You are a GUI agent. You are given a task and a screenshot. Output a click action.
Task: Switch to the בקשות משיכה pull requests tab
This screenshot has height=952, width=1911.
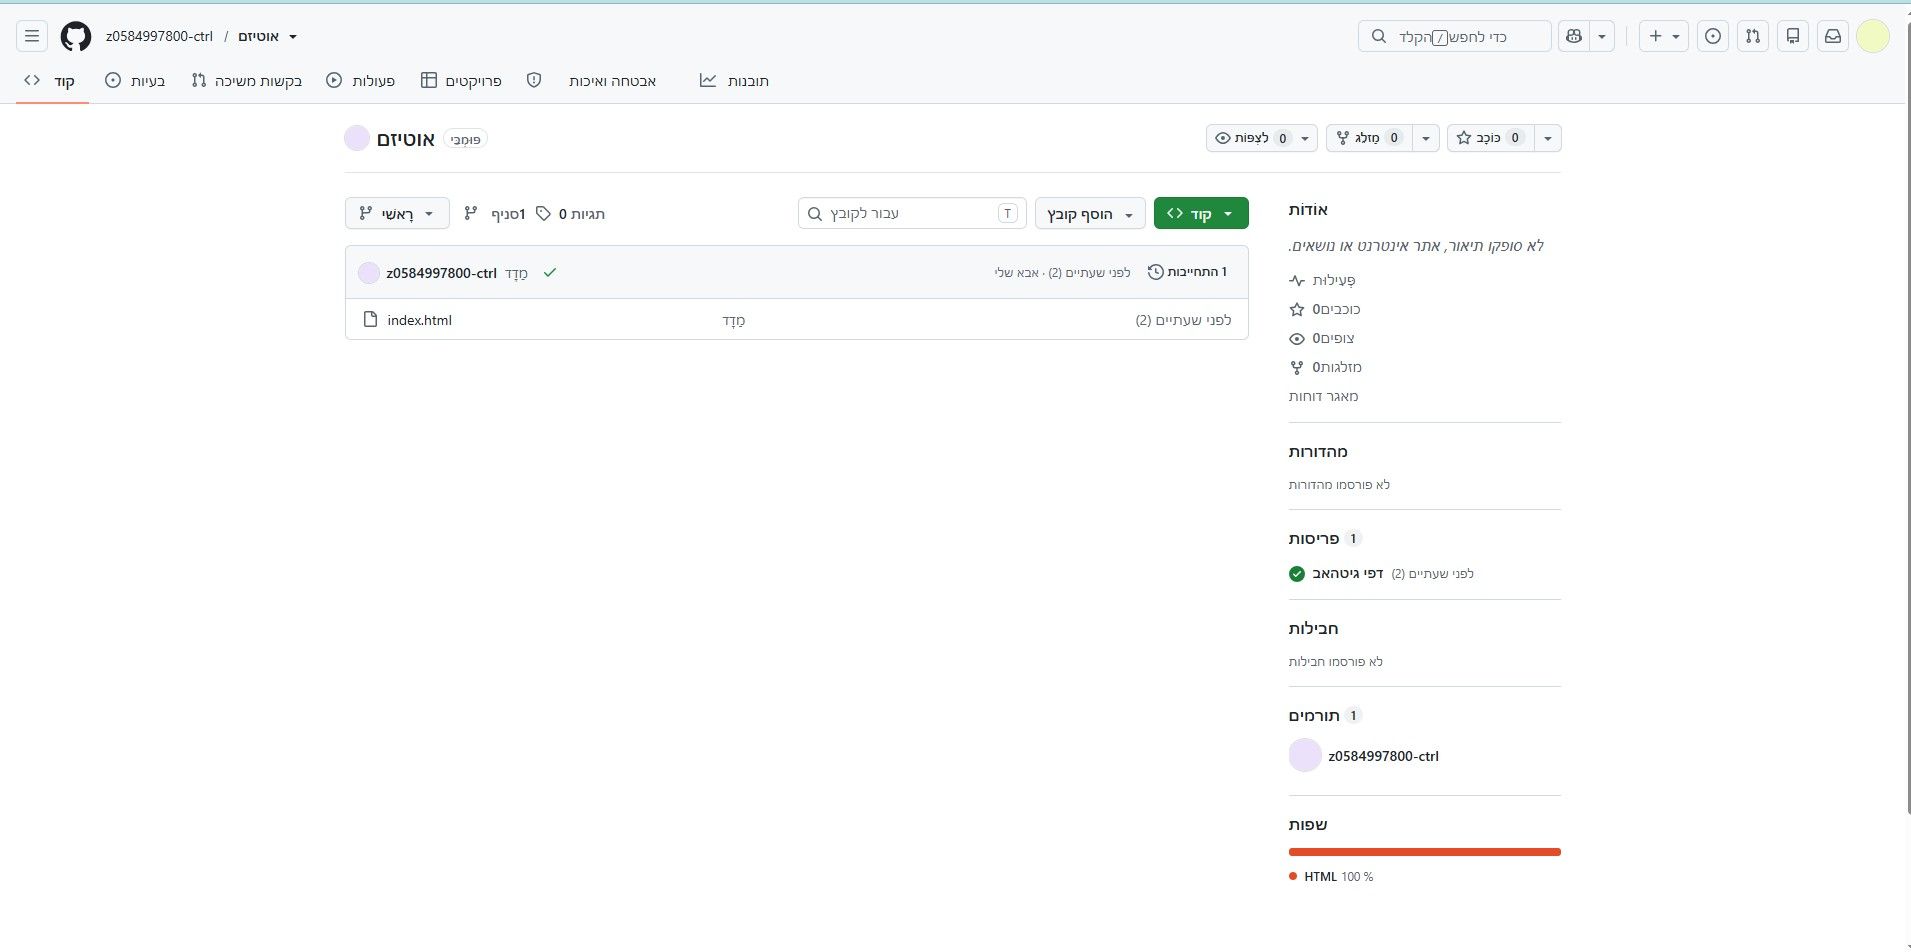click(x=246, y=80)
